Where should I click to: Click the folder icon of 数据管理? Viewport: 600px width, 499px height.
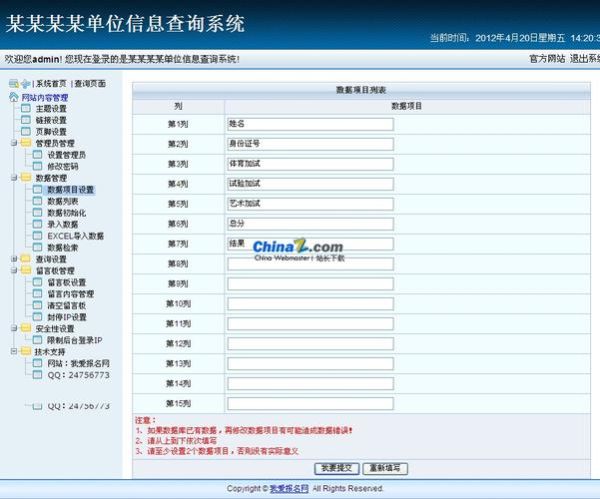(26, 178)
